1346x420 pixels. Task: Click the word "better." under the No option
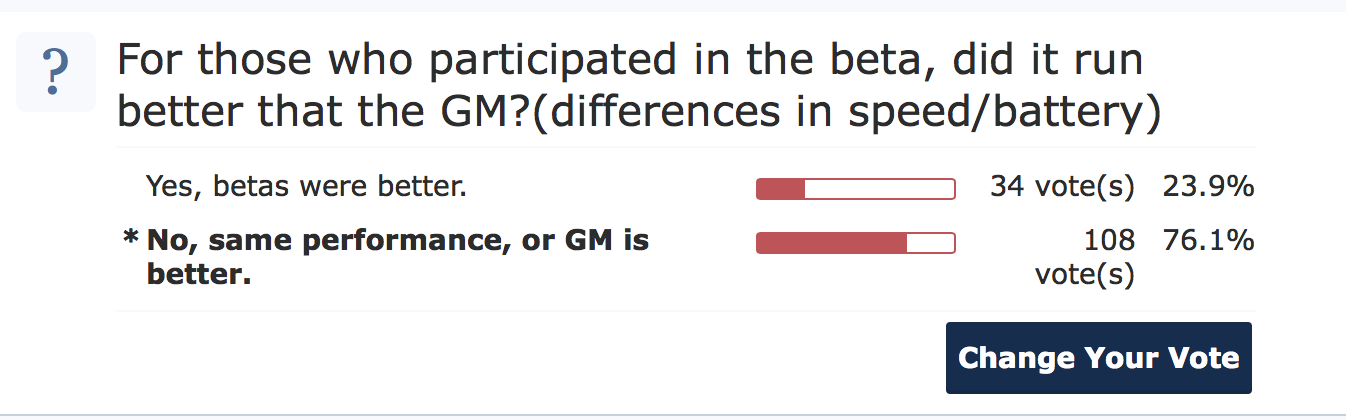198,274
